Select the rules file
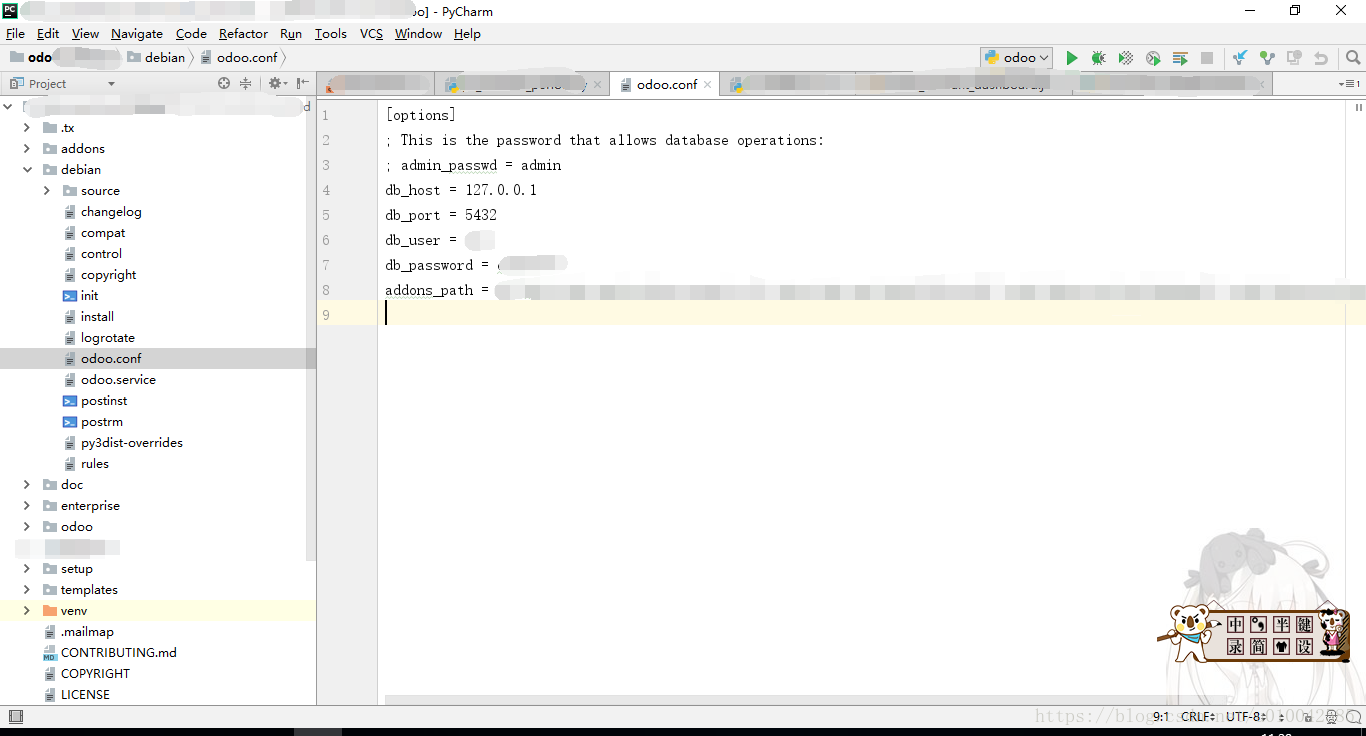Viewport: 1366px width, 736px height. pyautogui.click(x=95, y=464)
